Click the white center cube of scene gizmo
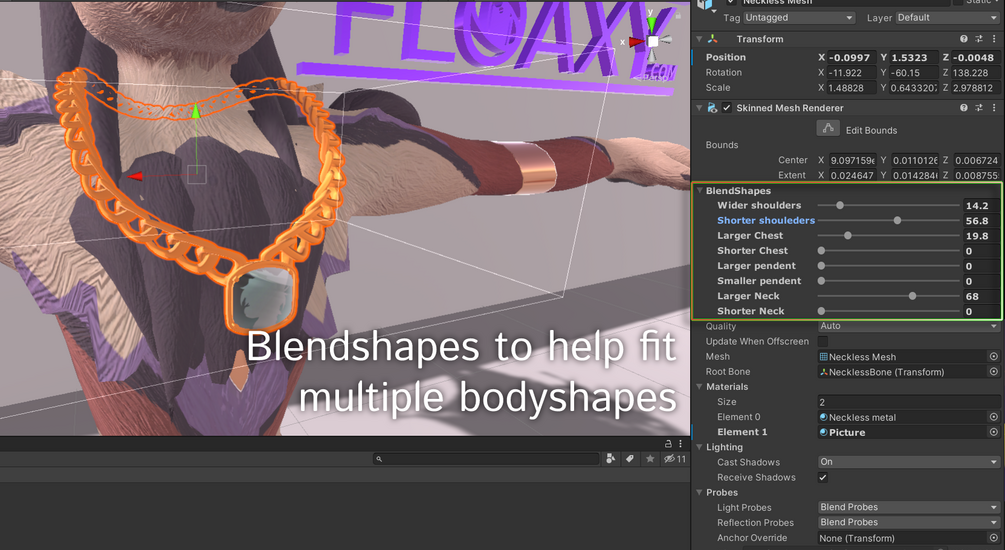This screenshot has width=1005, height=550. click(x=652, y=42)
